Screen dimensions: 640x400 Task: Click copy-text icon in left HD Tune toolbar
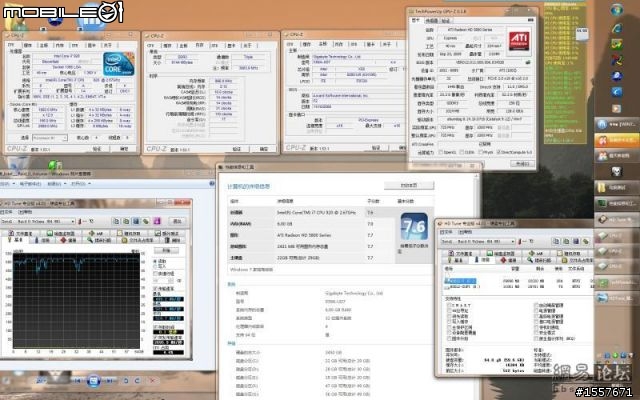(116, 221)
